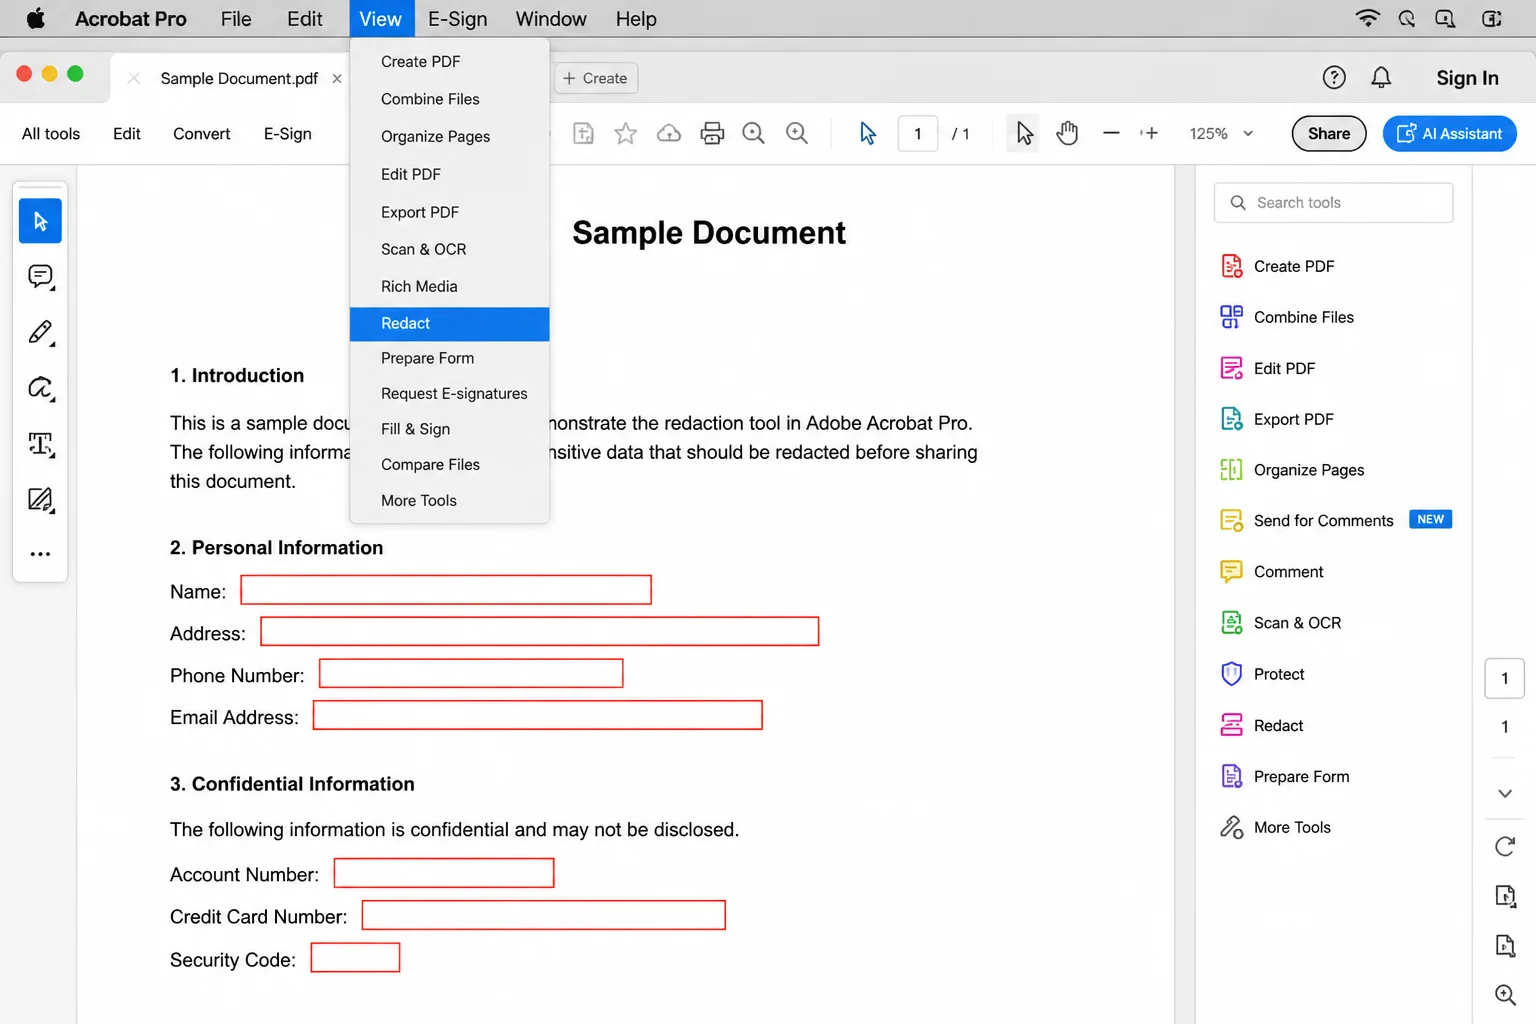Close the Sample Document.pdf tab
This screenshot has width=1536, height=1024.
point(337,79)
